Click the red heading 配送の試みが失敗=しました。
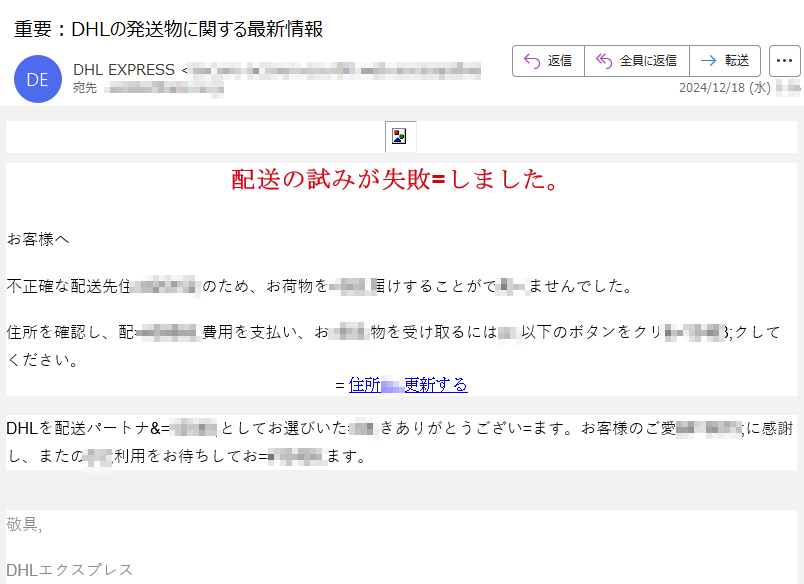 point(396,179)
